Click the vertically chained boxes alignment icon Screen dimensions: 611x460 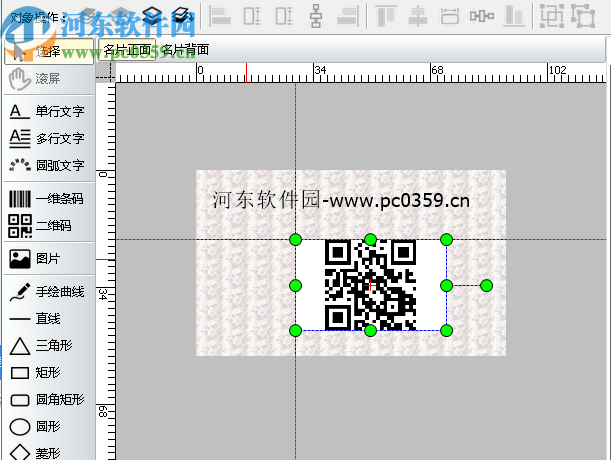316,16
